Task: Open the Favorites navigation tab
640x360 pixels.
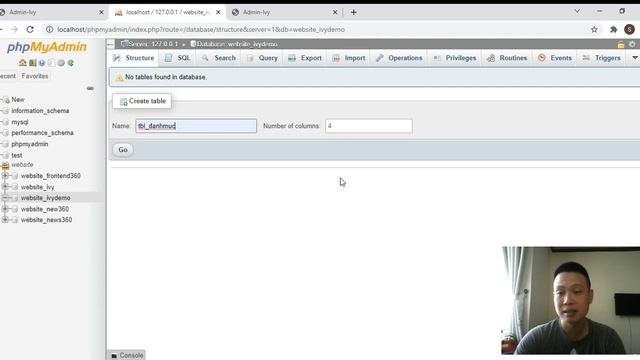Action: click(35, 76)
